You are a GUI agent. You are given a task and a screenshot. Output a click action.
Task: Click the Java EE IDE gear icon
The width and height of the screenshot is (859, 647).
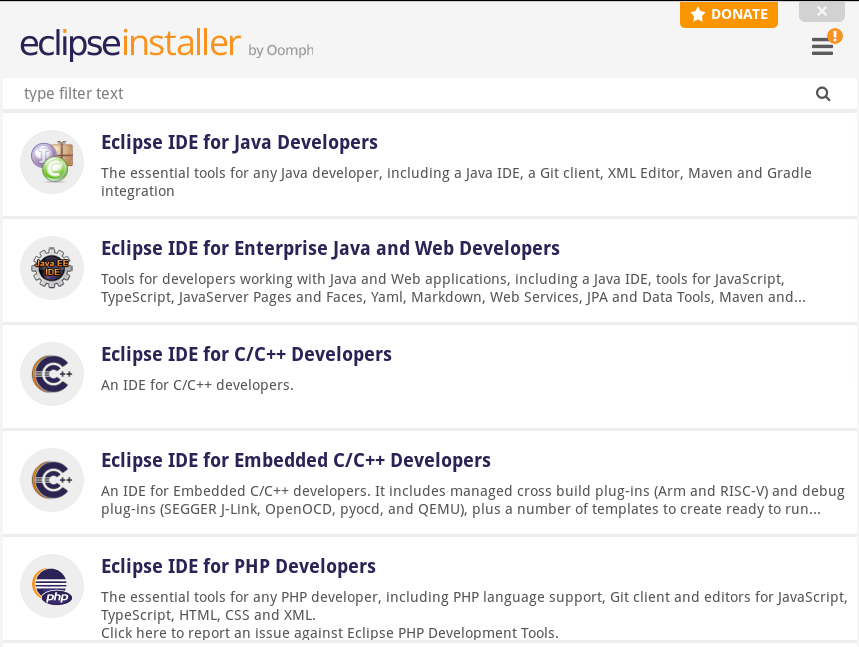click(52, 268)
